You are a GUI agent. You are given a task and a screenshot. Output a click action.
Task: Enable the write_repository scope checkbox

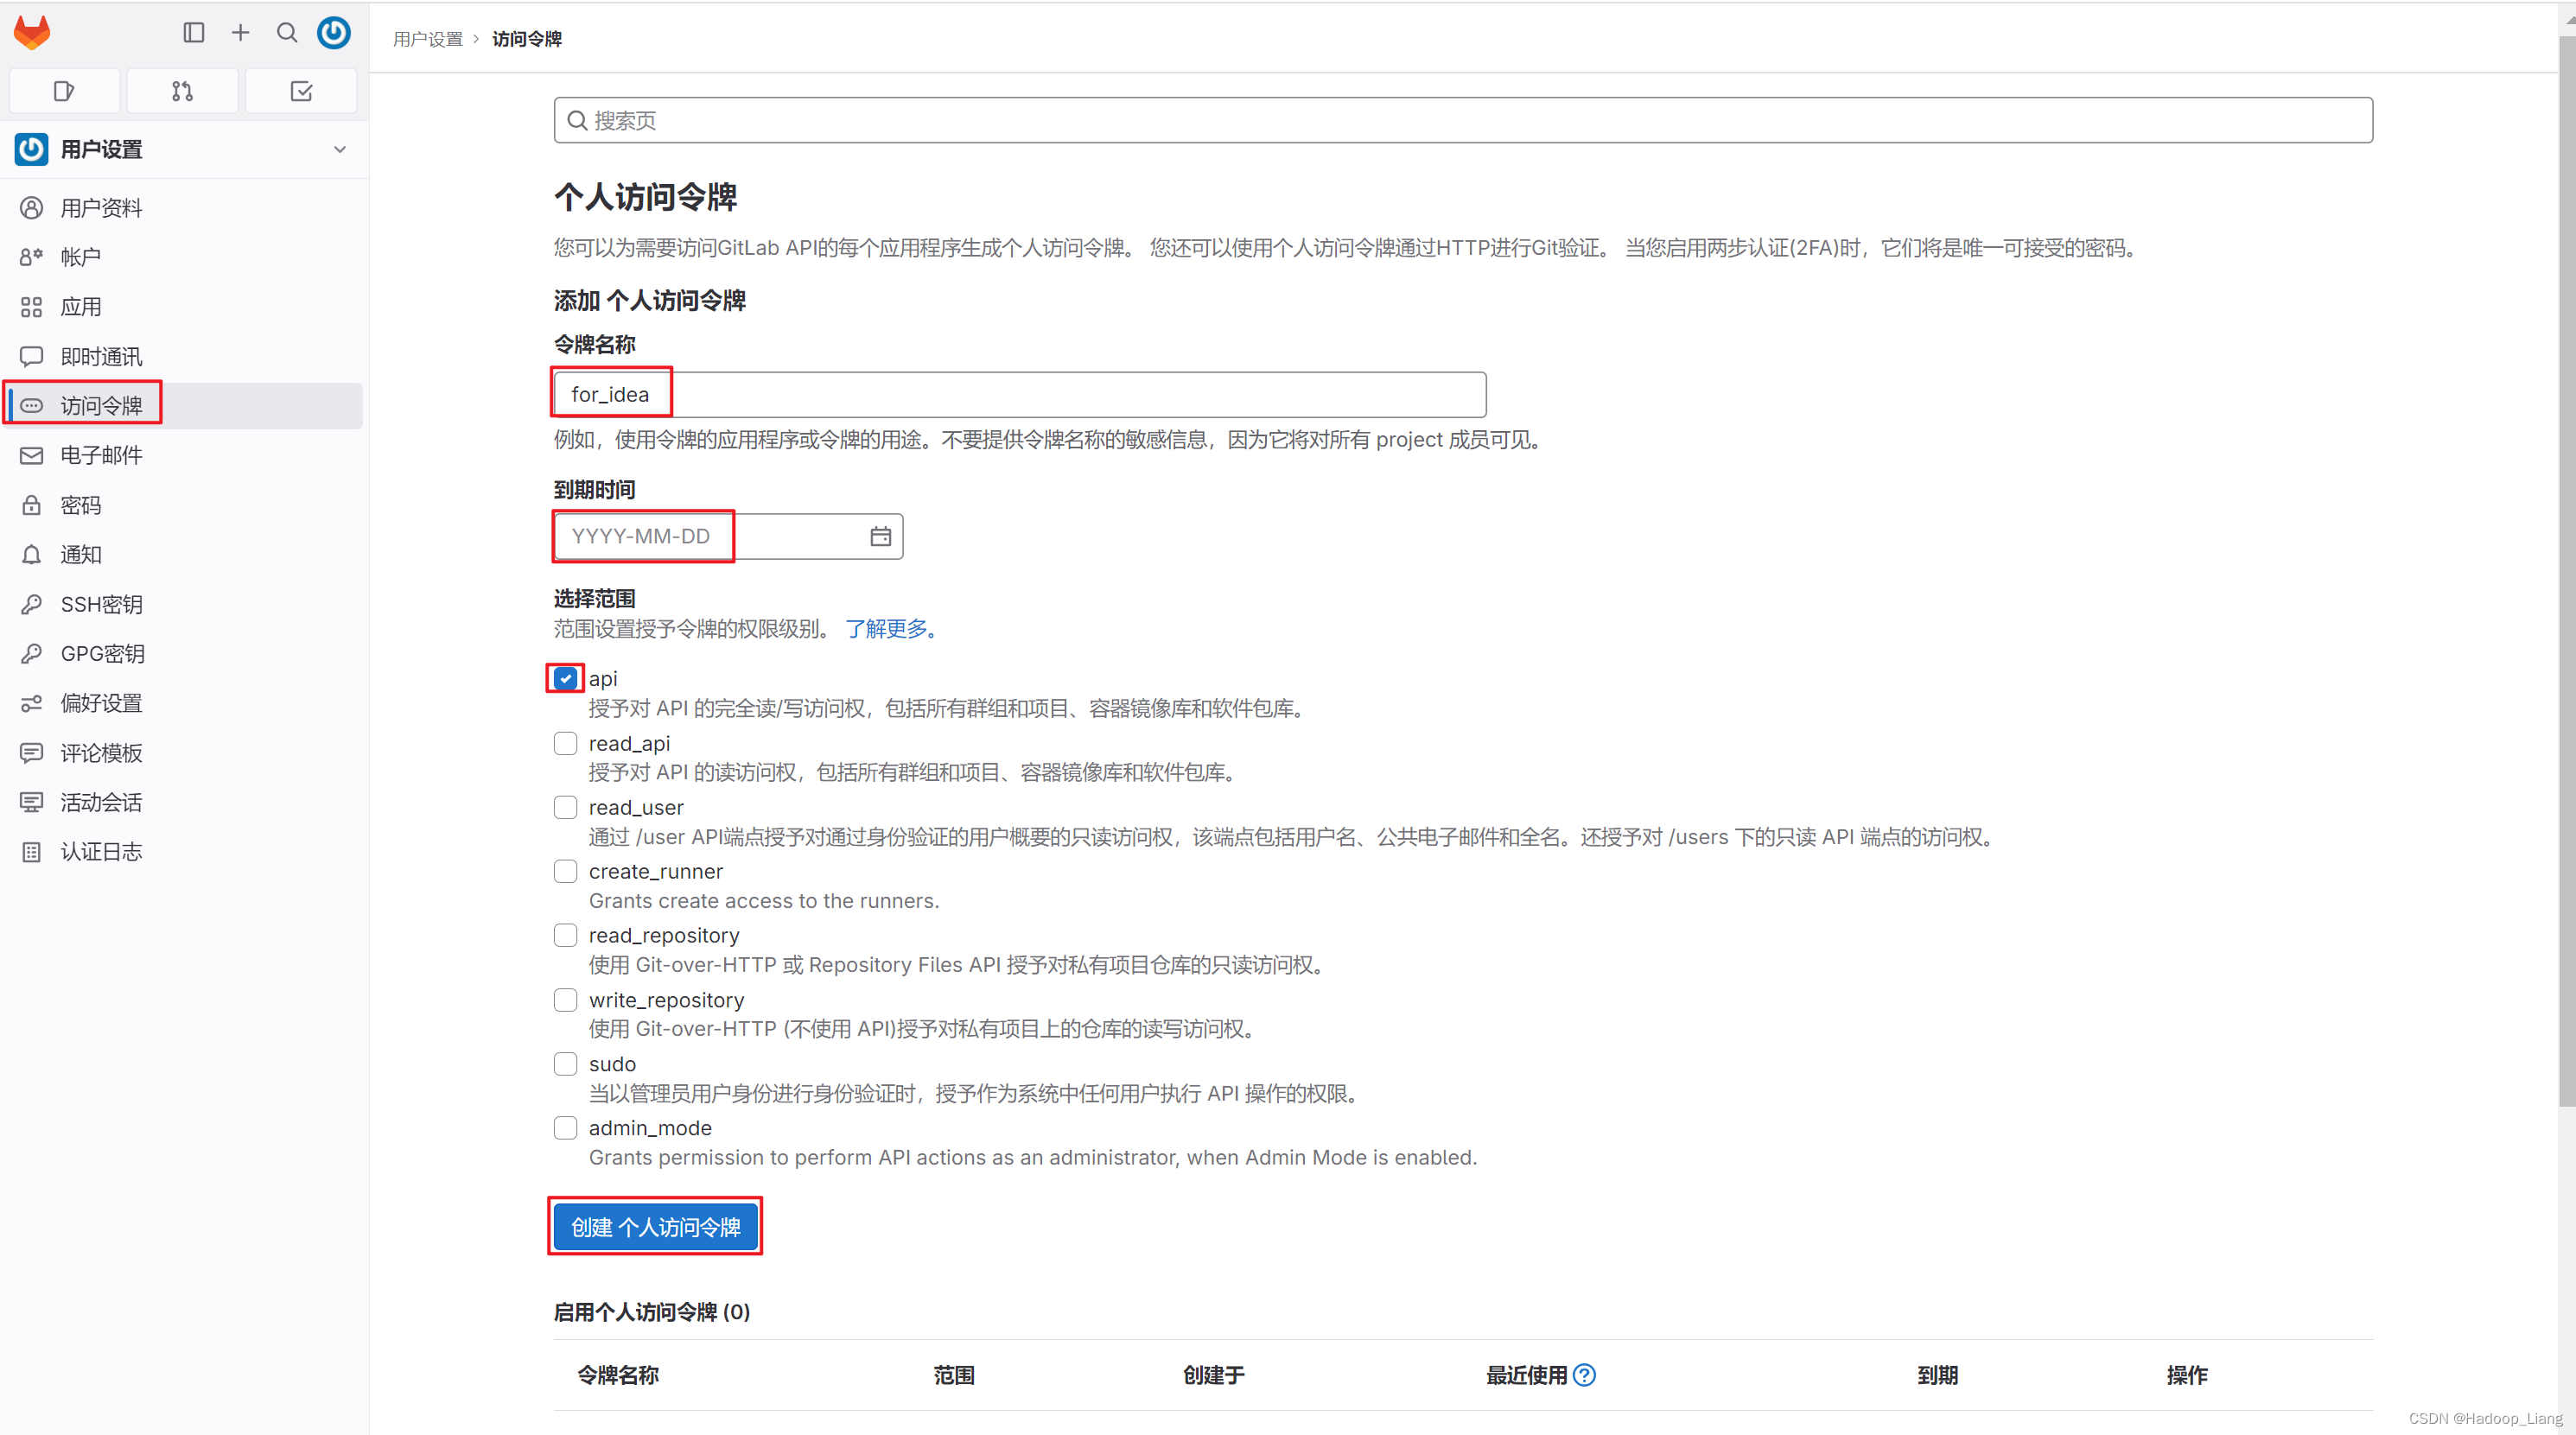(x=565, y=1000)
